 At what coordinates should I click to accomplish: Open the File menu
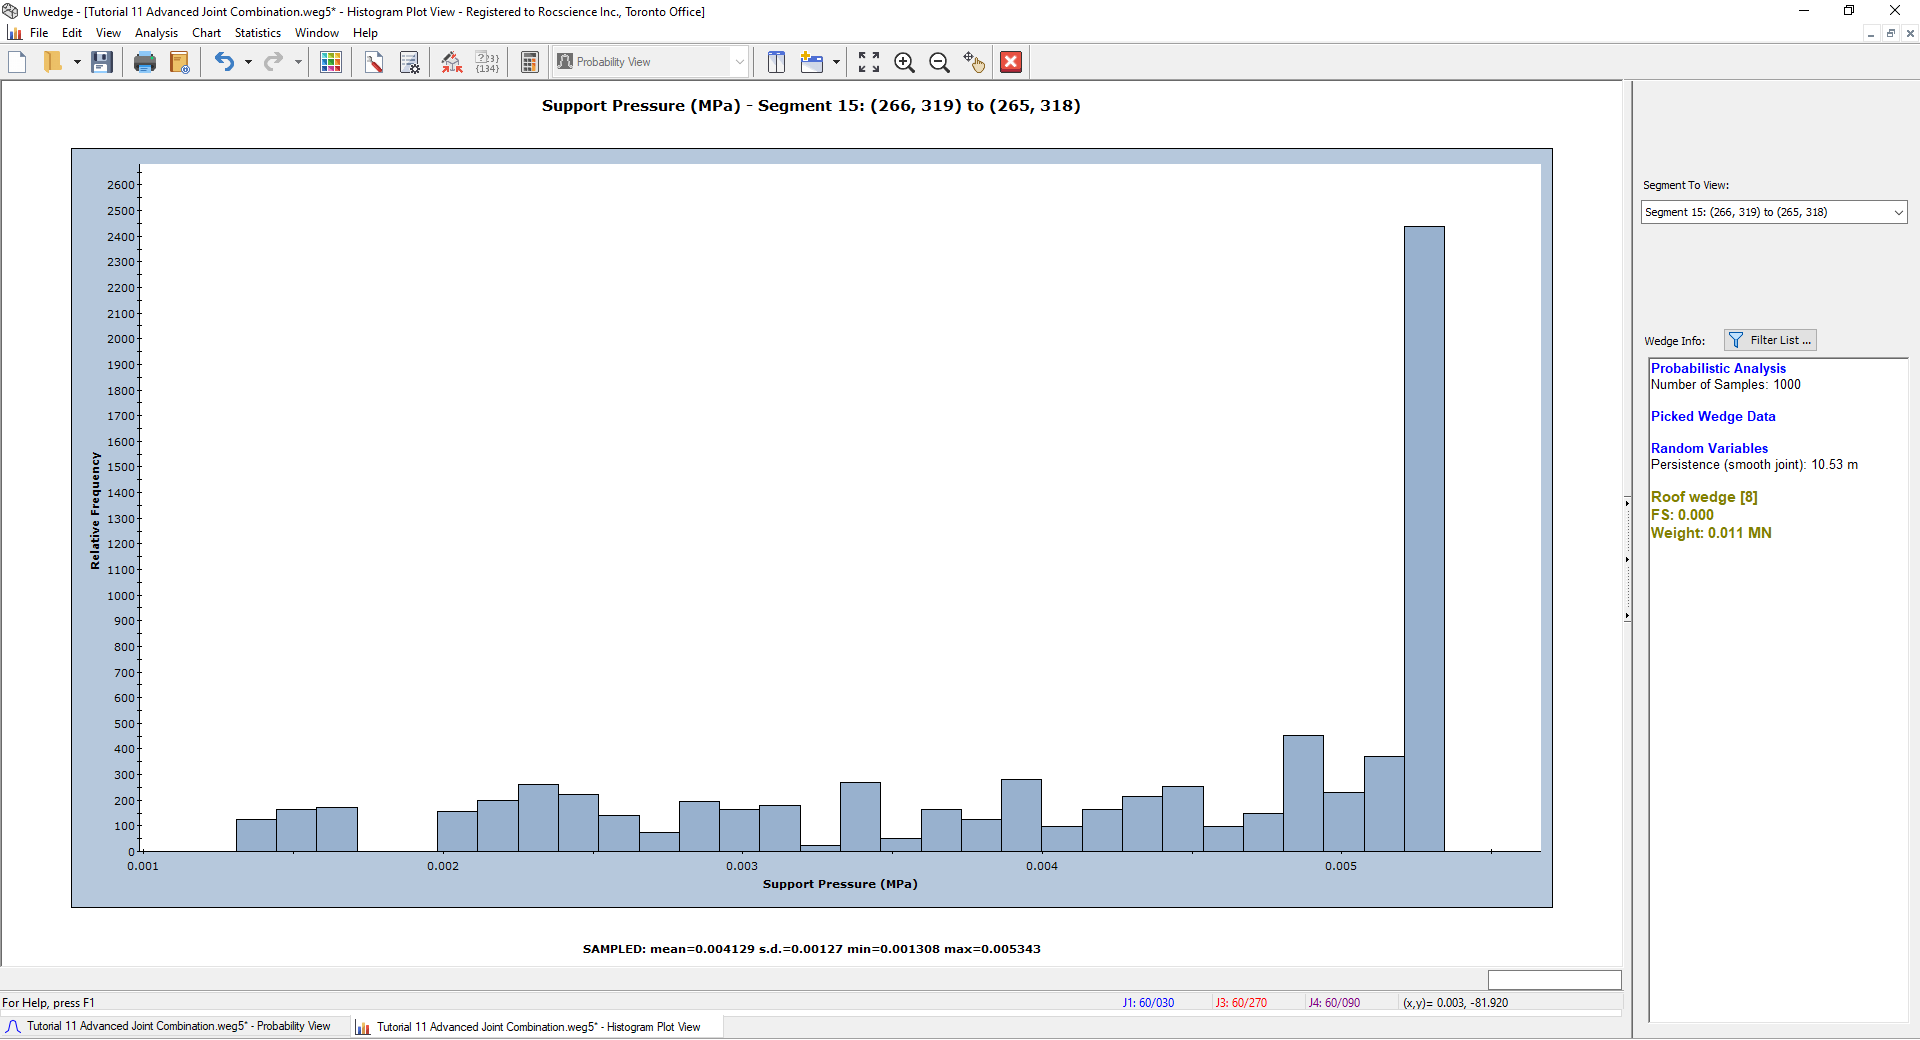pos(39,33)
